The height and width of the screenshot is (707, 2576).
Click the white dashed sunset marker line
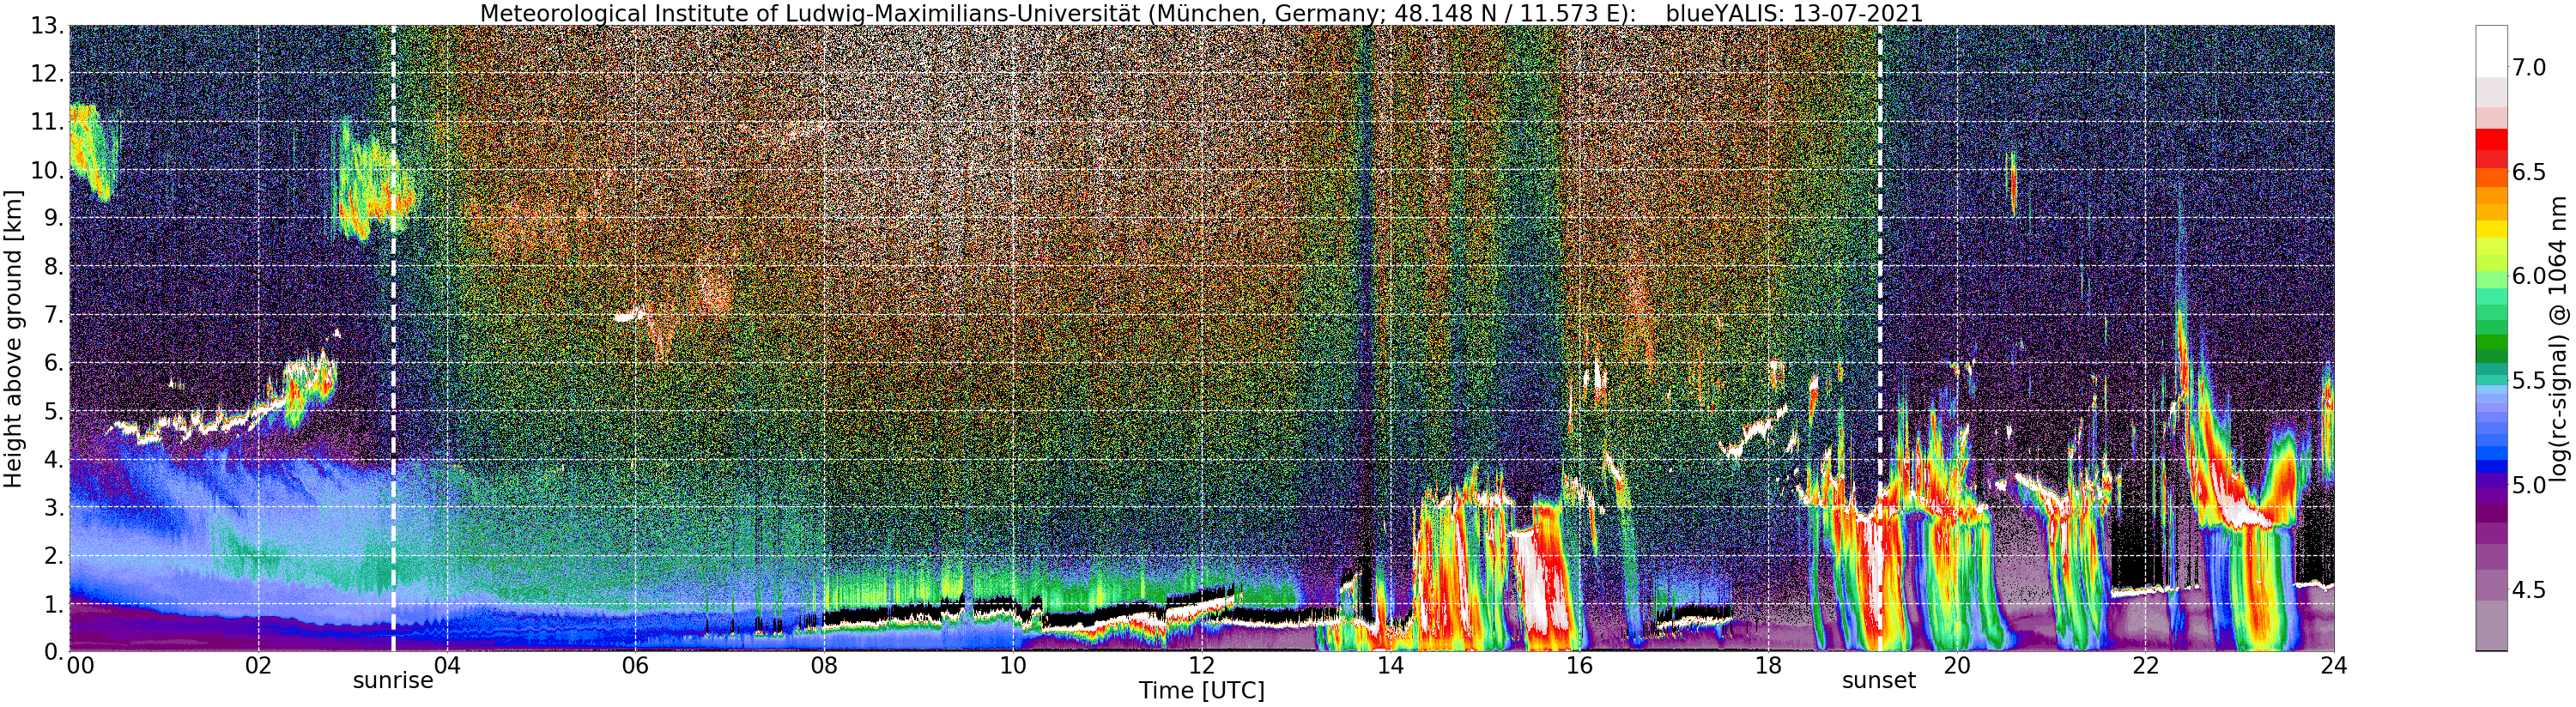click(1880, 338)
